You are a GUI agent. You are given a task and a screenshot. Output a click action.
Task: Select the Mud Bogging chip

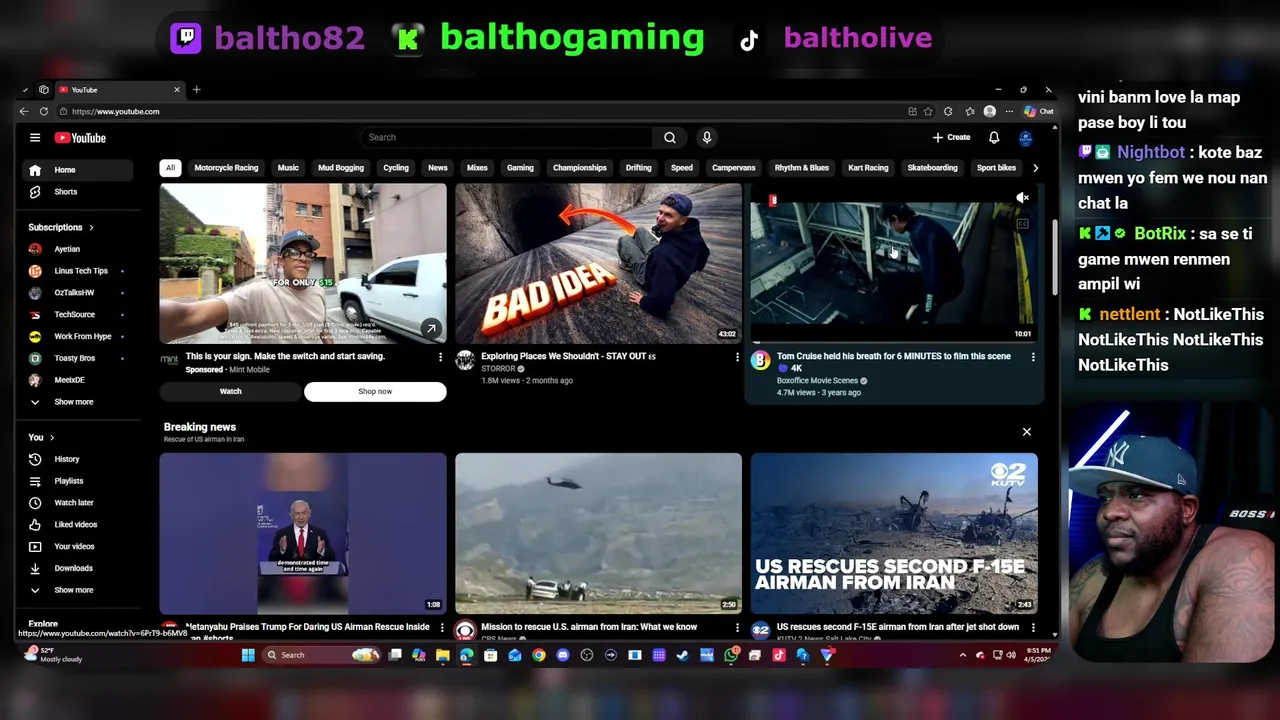341,168
